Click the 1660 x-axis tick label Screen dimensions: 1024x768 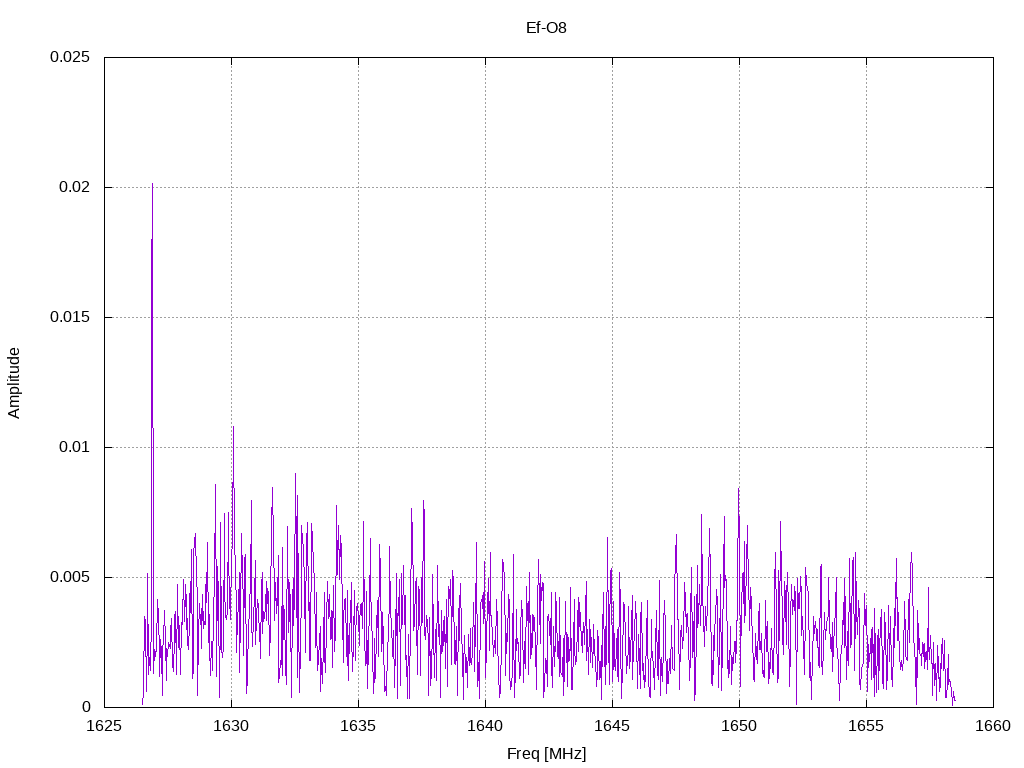[x=993, y=726]
